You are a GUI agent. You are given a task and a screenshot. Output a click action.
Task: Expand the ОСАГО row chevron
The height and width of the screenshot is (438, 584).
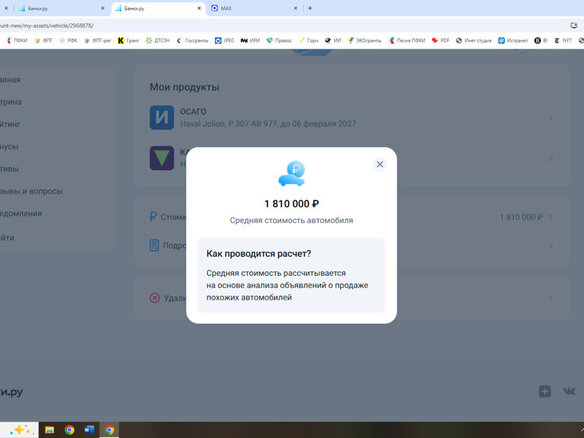(x=551, y=117)
